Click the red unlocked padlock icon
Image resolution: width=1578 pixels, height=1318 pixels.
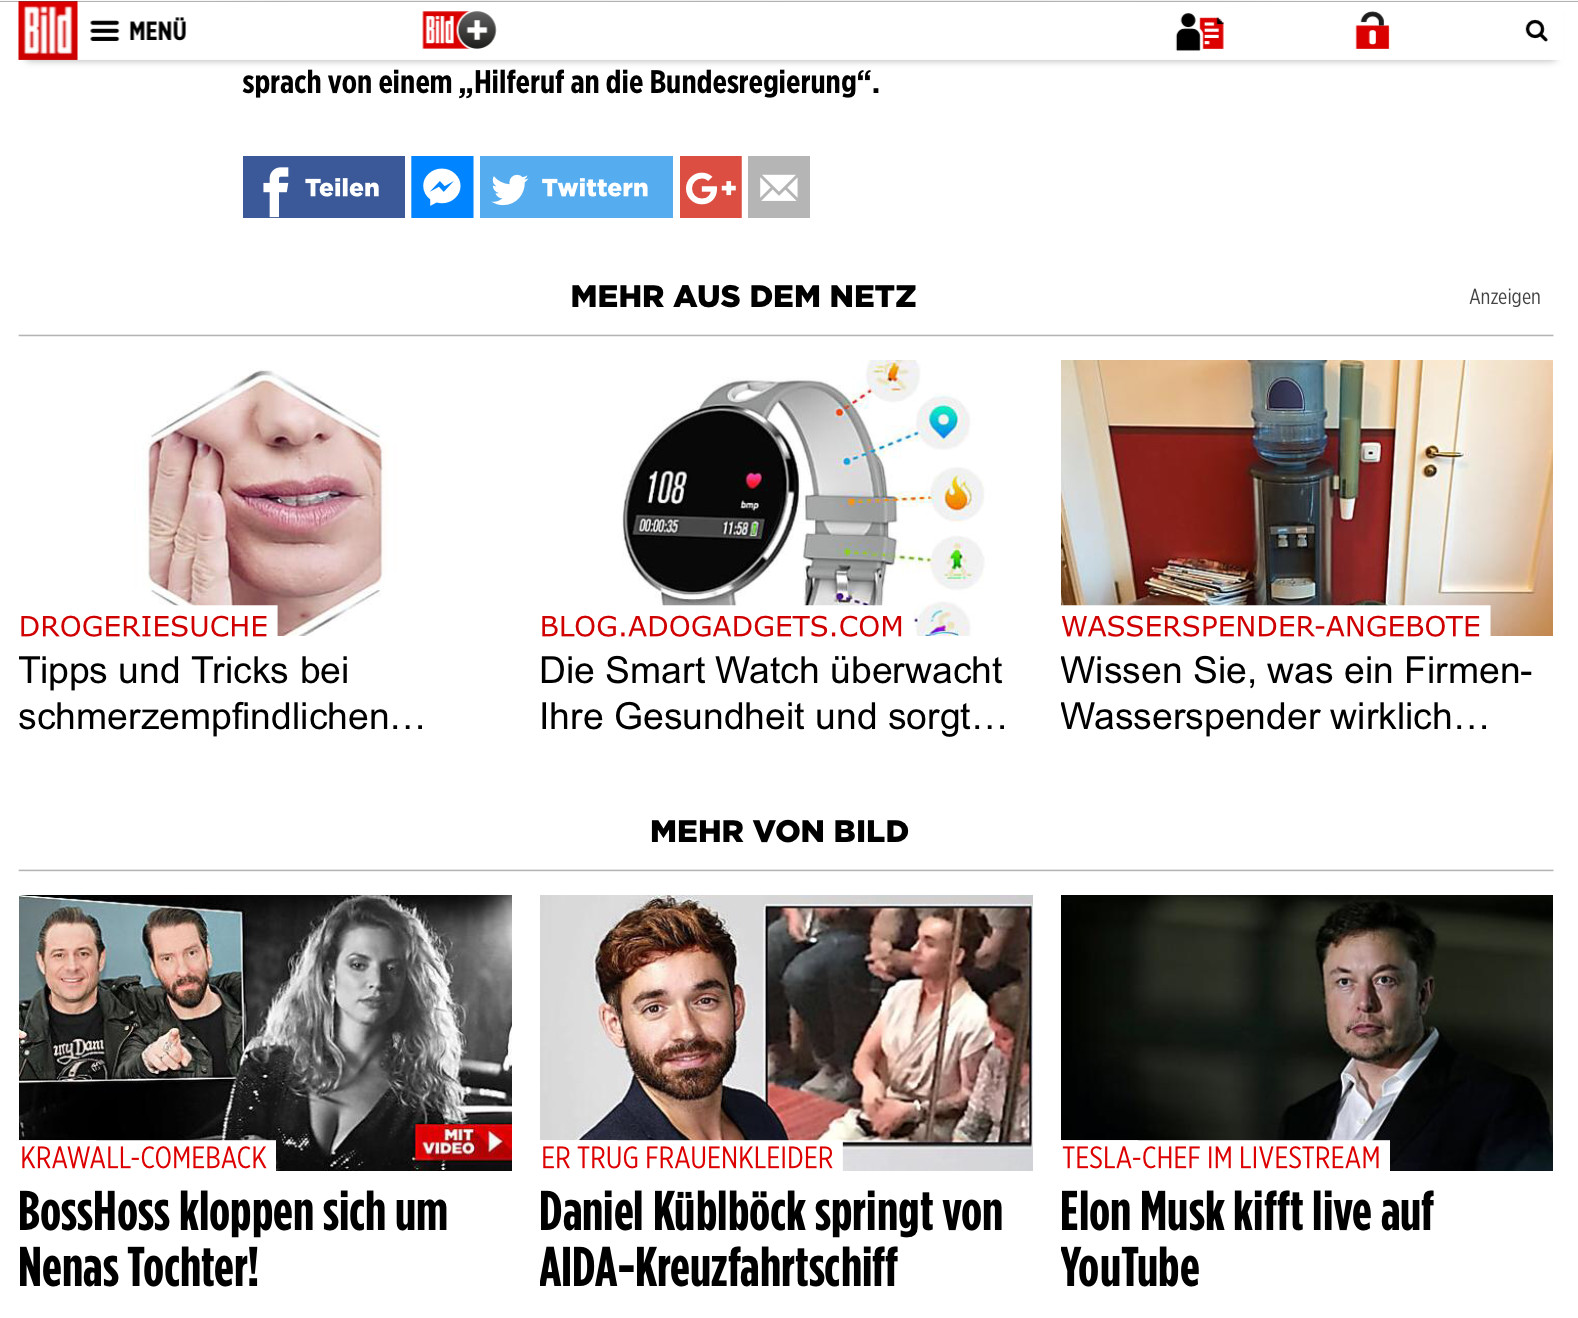[x=1372, y=31]
